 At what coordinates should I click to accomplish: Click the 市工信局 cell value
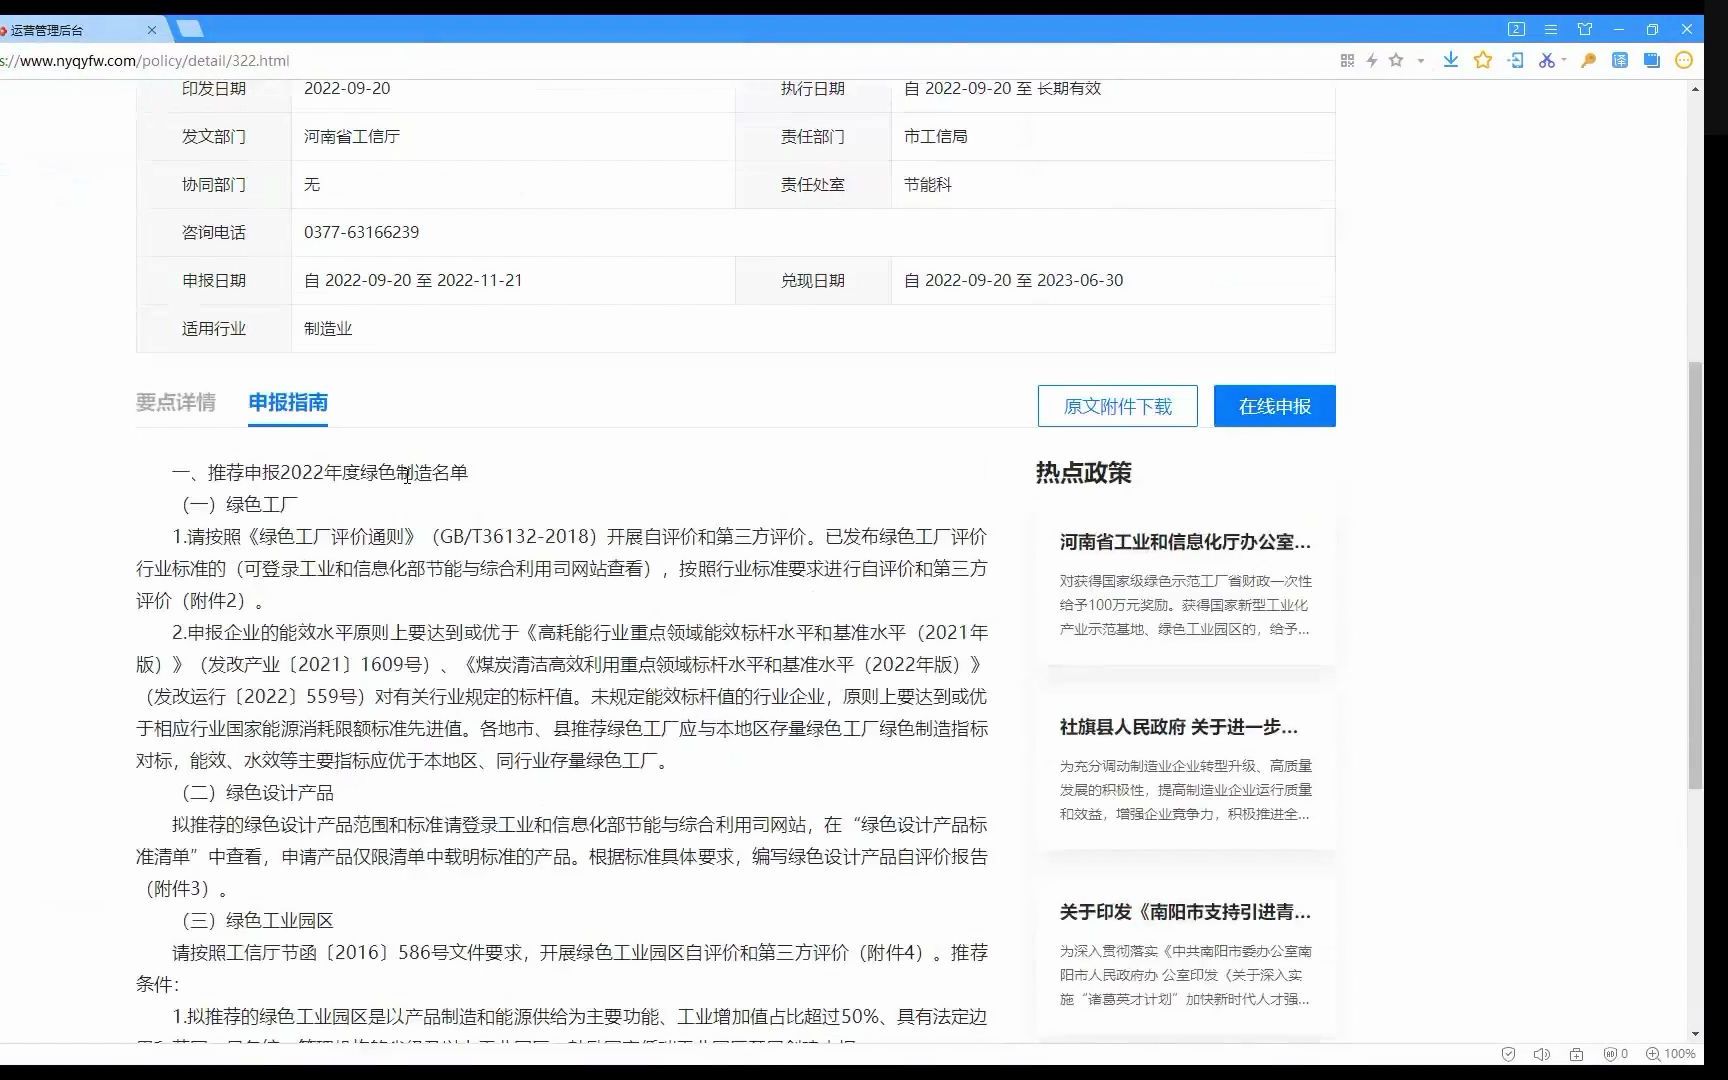[936, 136]
